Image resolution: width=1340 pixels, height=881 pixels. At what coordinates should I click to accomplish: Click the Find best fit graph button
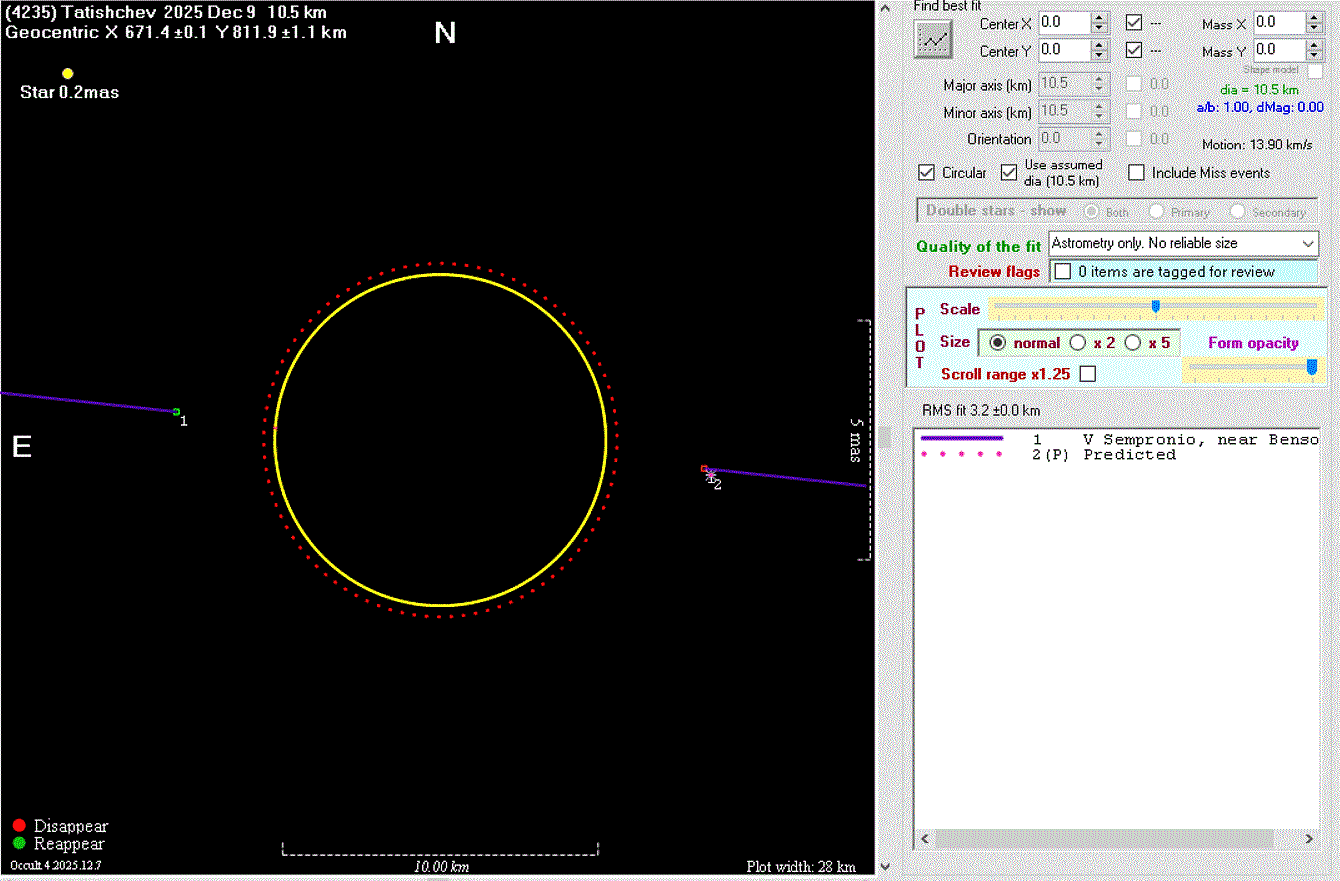coord(933,40)
